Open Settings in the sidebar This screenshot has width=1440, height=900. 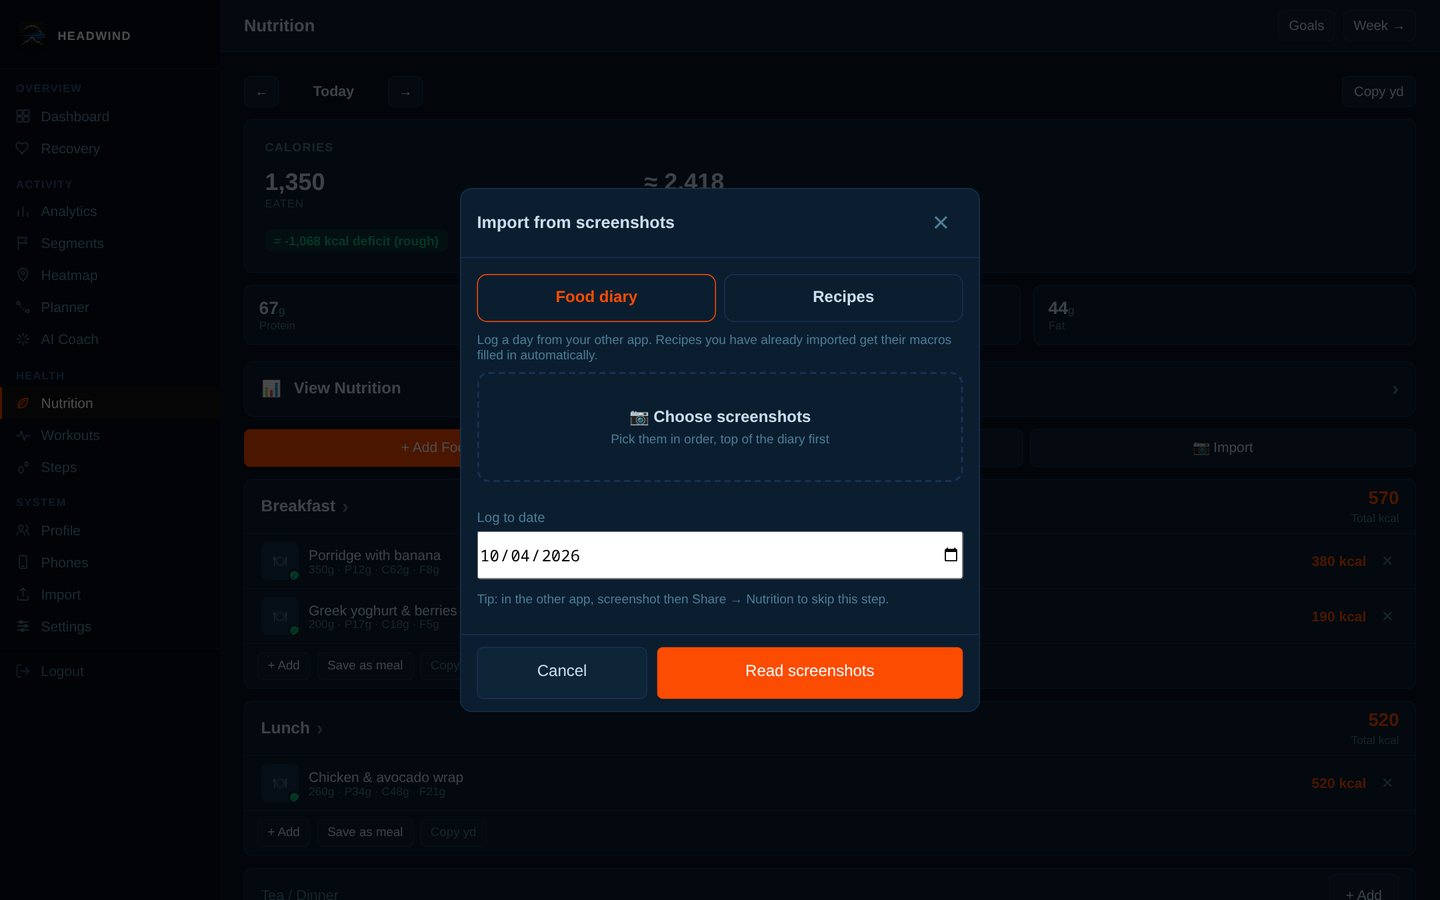tap(110, 627)
